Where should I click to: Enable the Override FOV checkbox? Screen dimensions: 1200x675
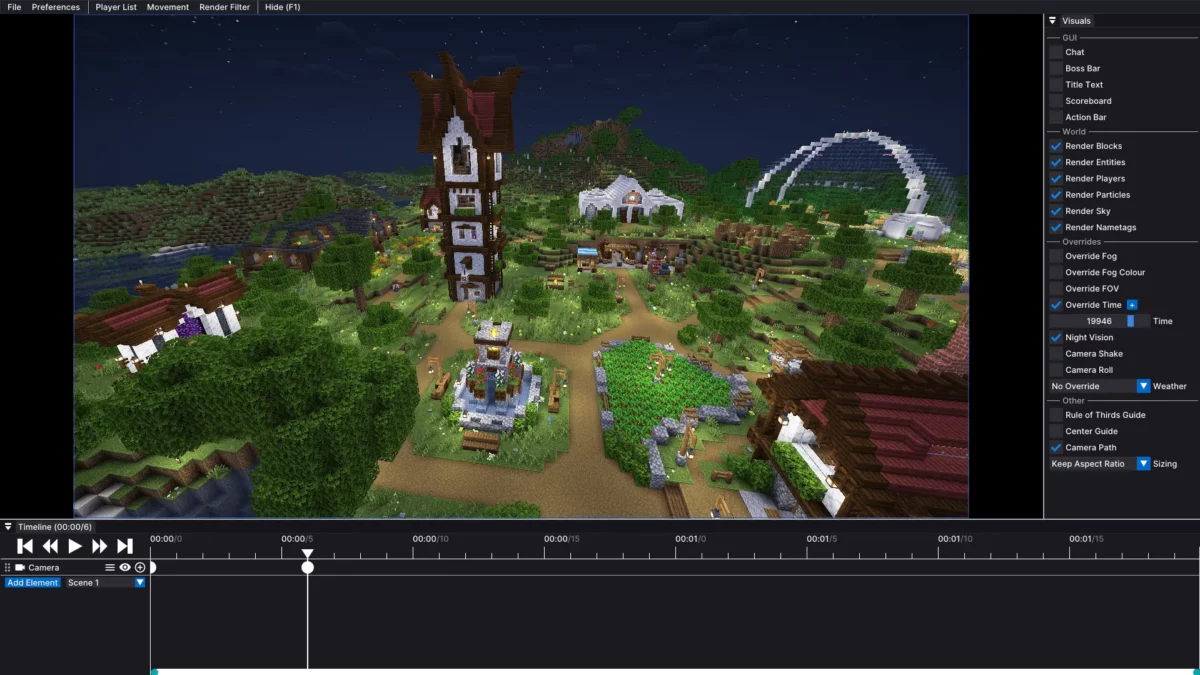click(1056, 288)
